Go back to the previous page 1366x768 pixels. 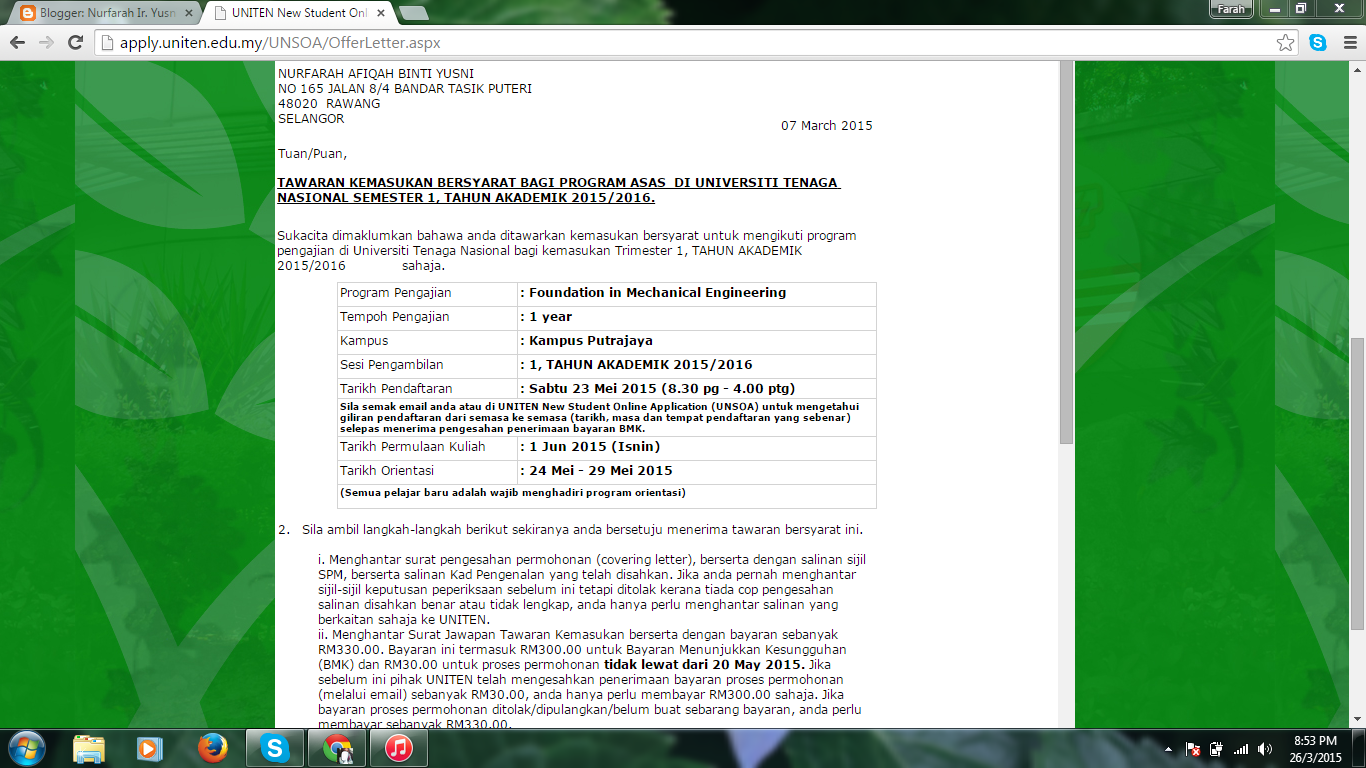point(17,43)
